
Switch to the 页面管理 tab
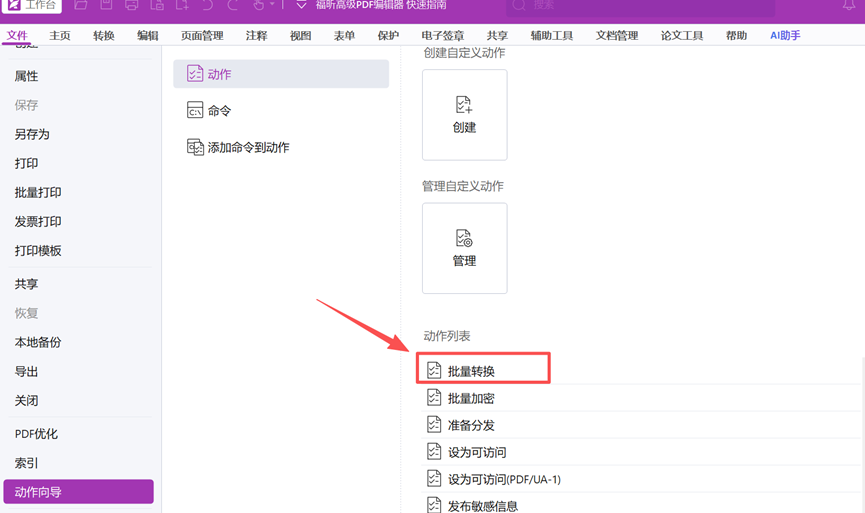(202, 36)
